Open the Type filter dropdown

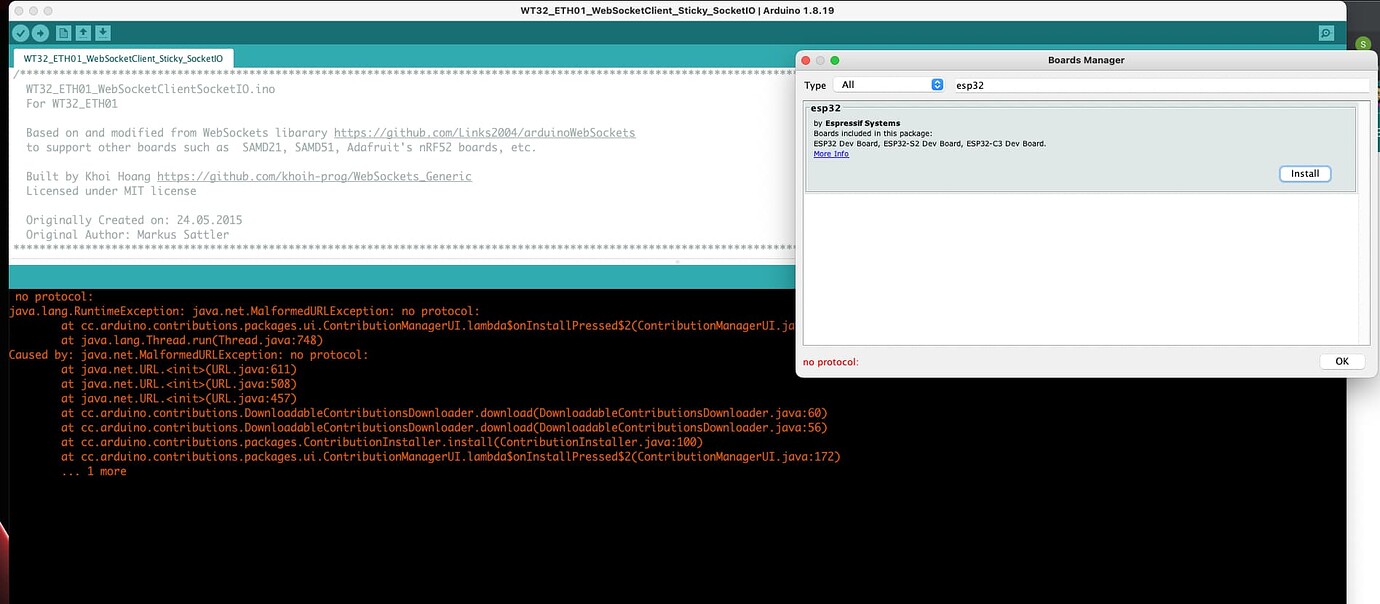[886, 85]
